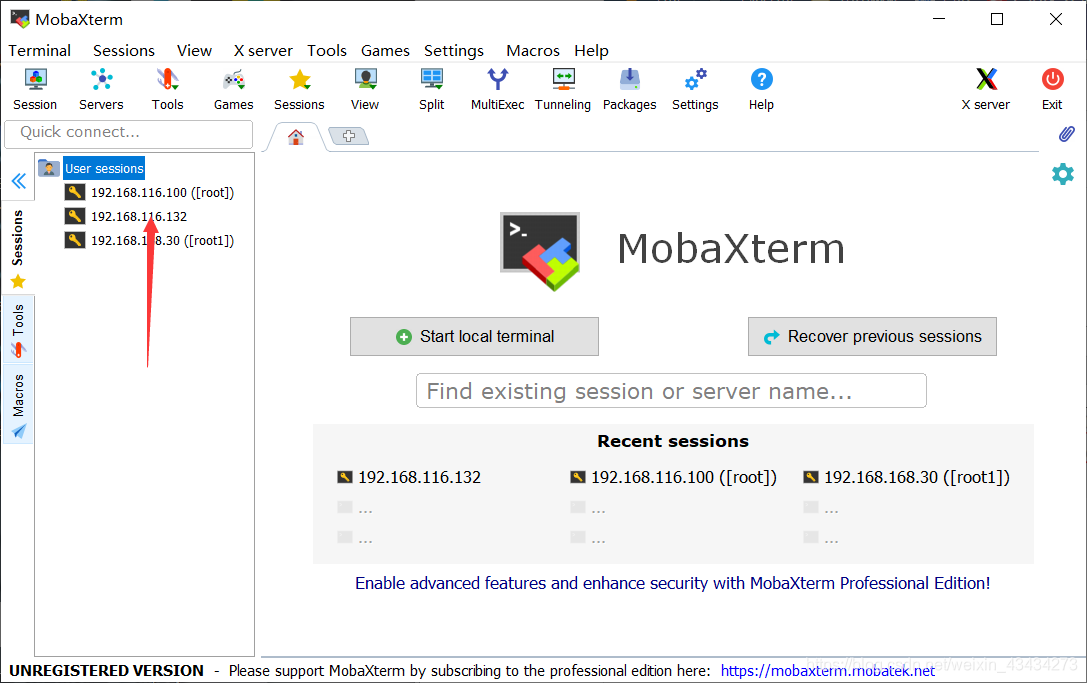Open the mobaxterm.mobatek.net link
This screenshot has height=683, width=1087.
tap(828, 671)
